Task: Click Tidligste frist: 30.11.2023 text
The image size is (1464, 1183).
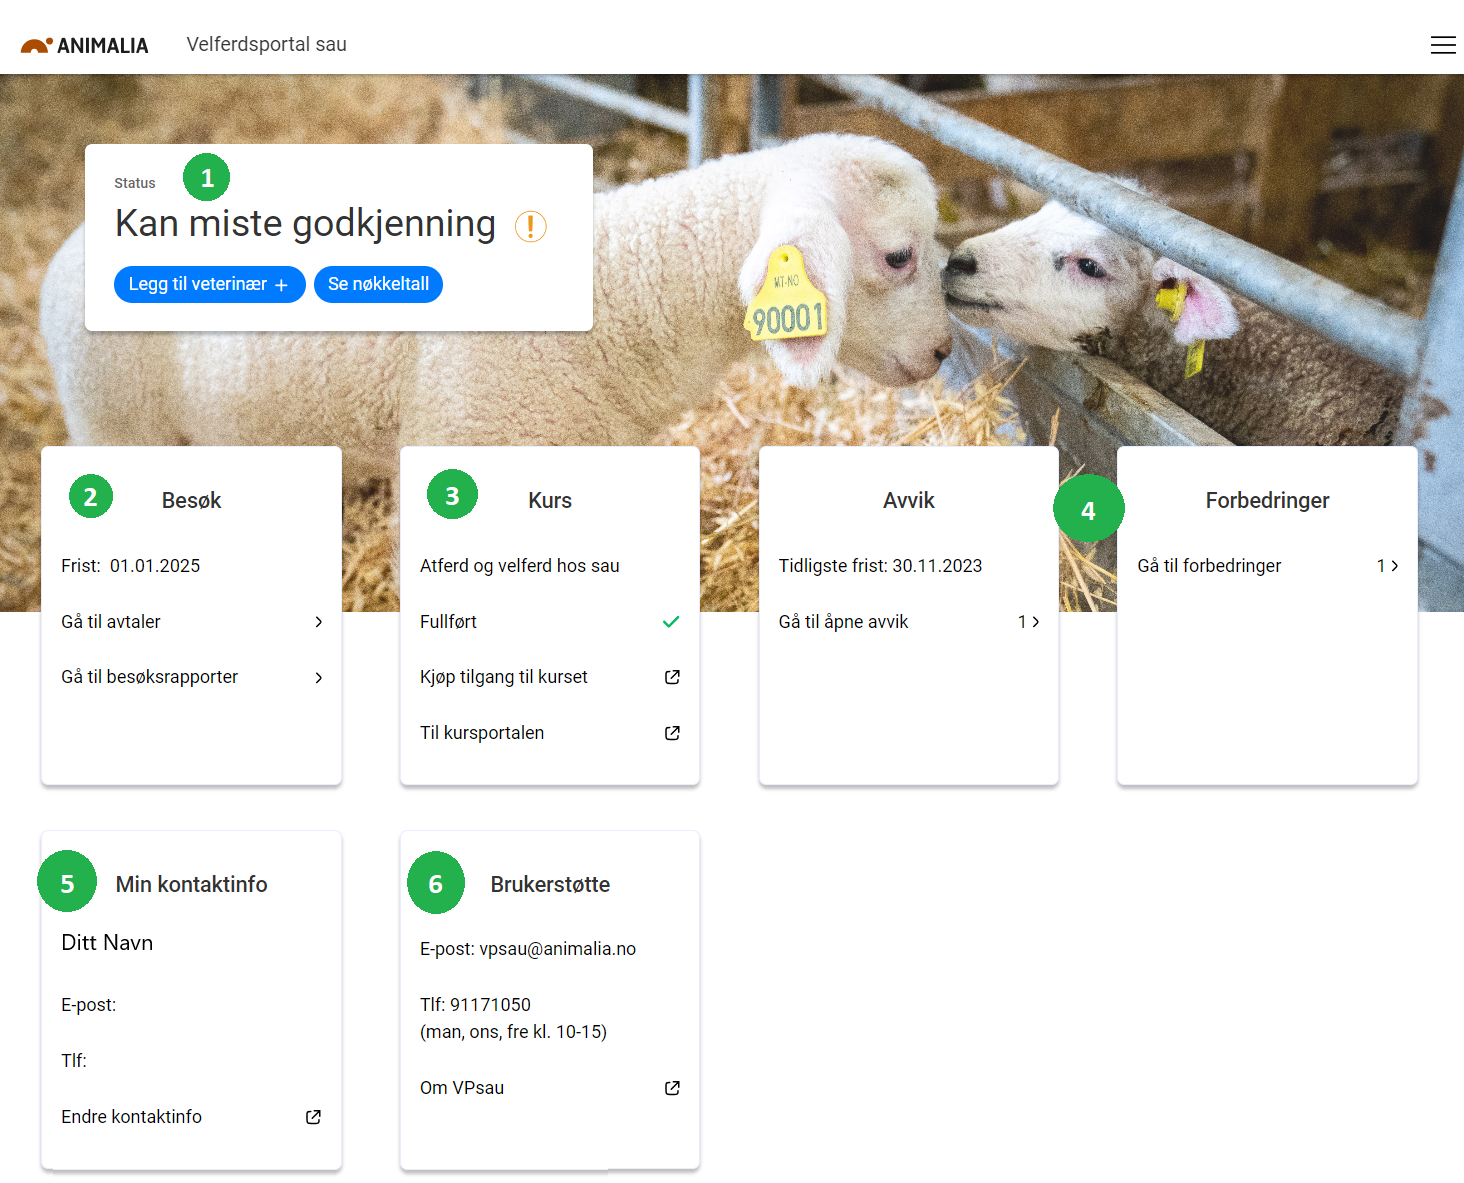Action: (880, 566)
